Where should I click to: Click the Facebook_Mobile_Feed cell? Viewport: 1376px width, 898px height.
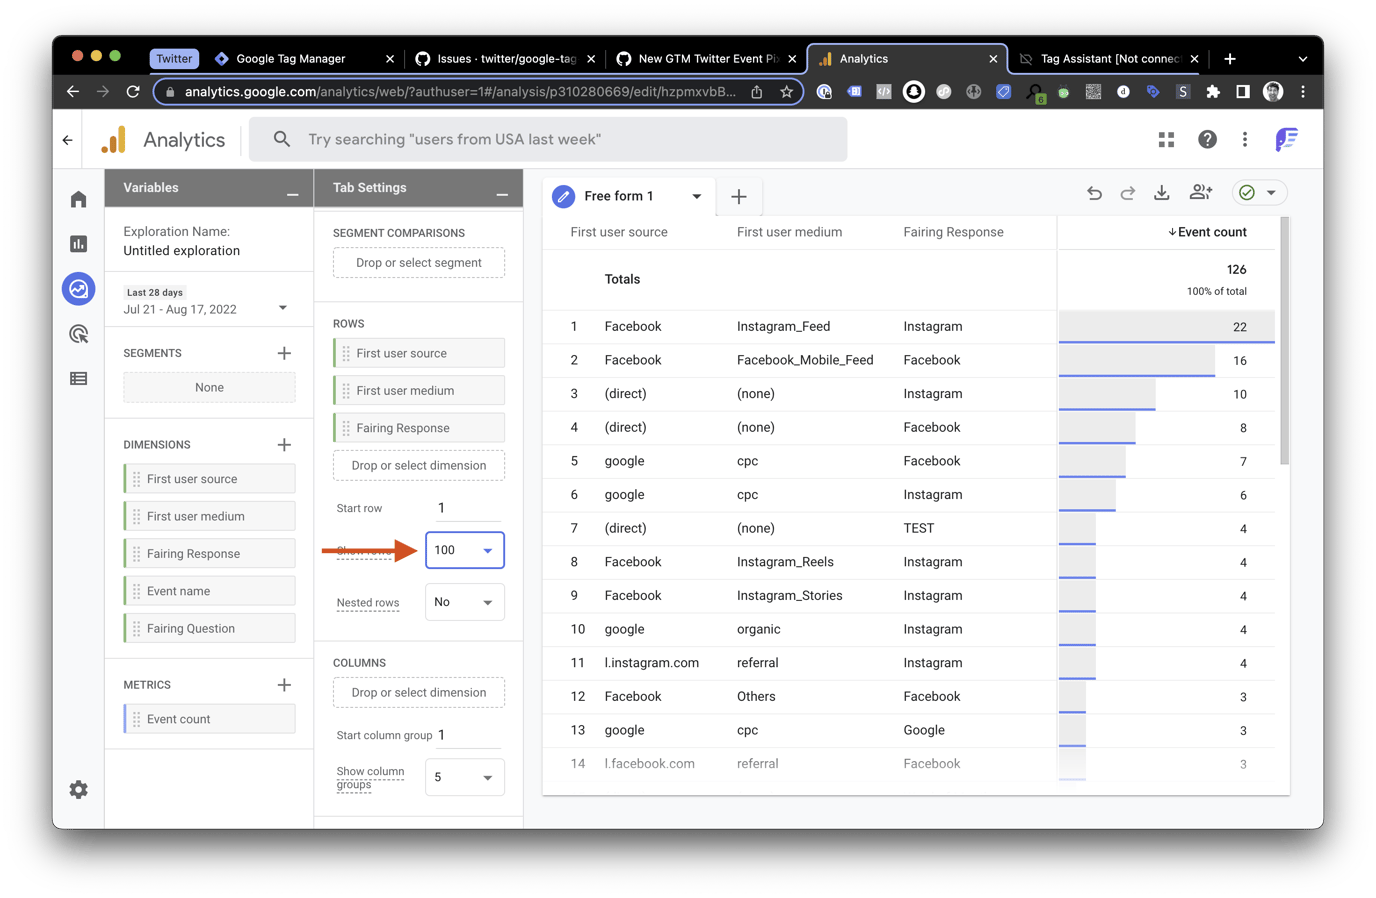805,360
